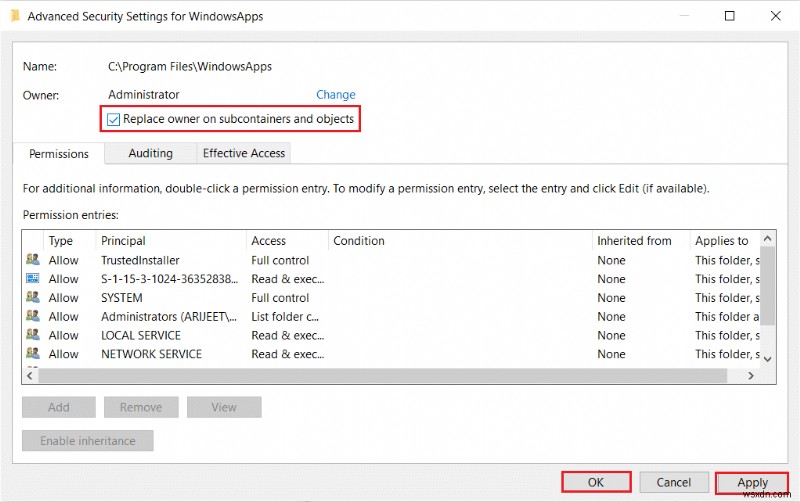Click the Inherited from column header
This screenshot has width=800, height=502.
pos(634,241)
